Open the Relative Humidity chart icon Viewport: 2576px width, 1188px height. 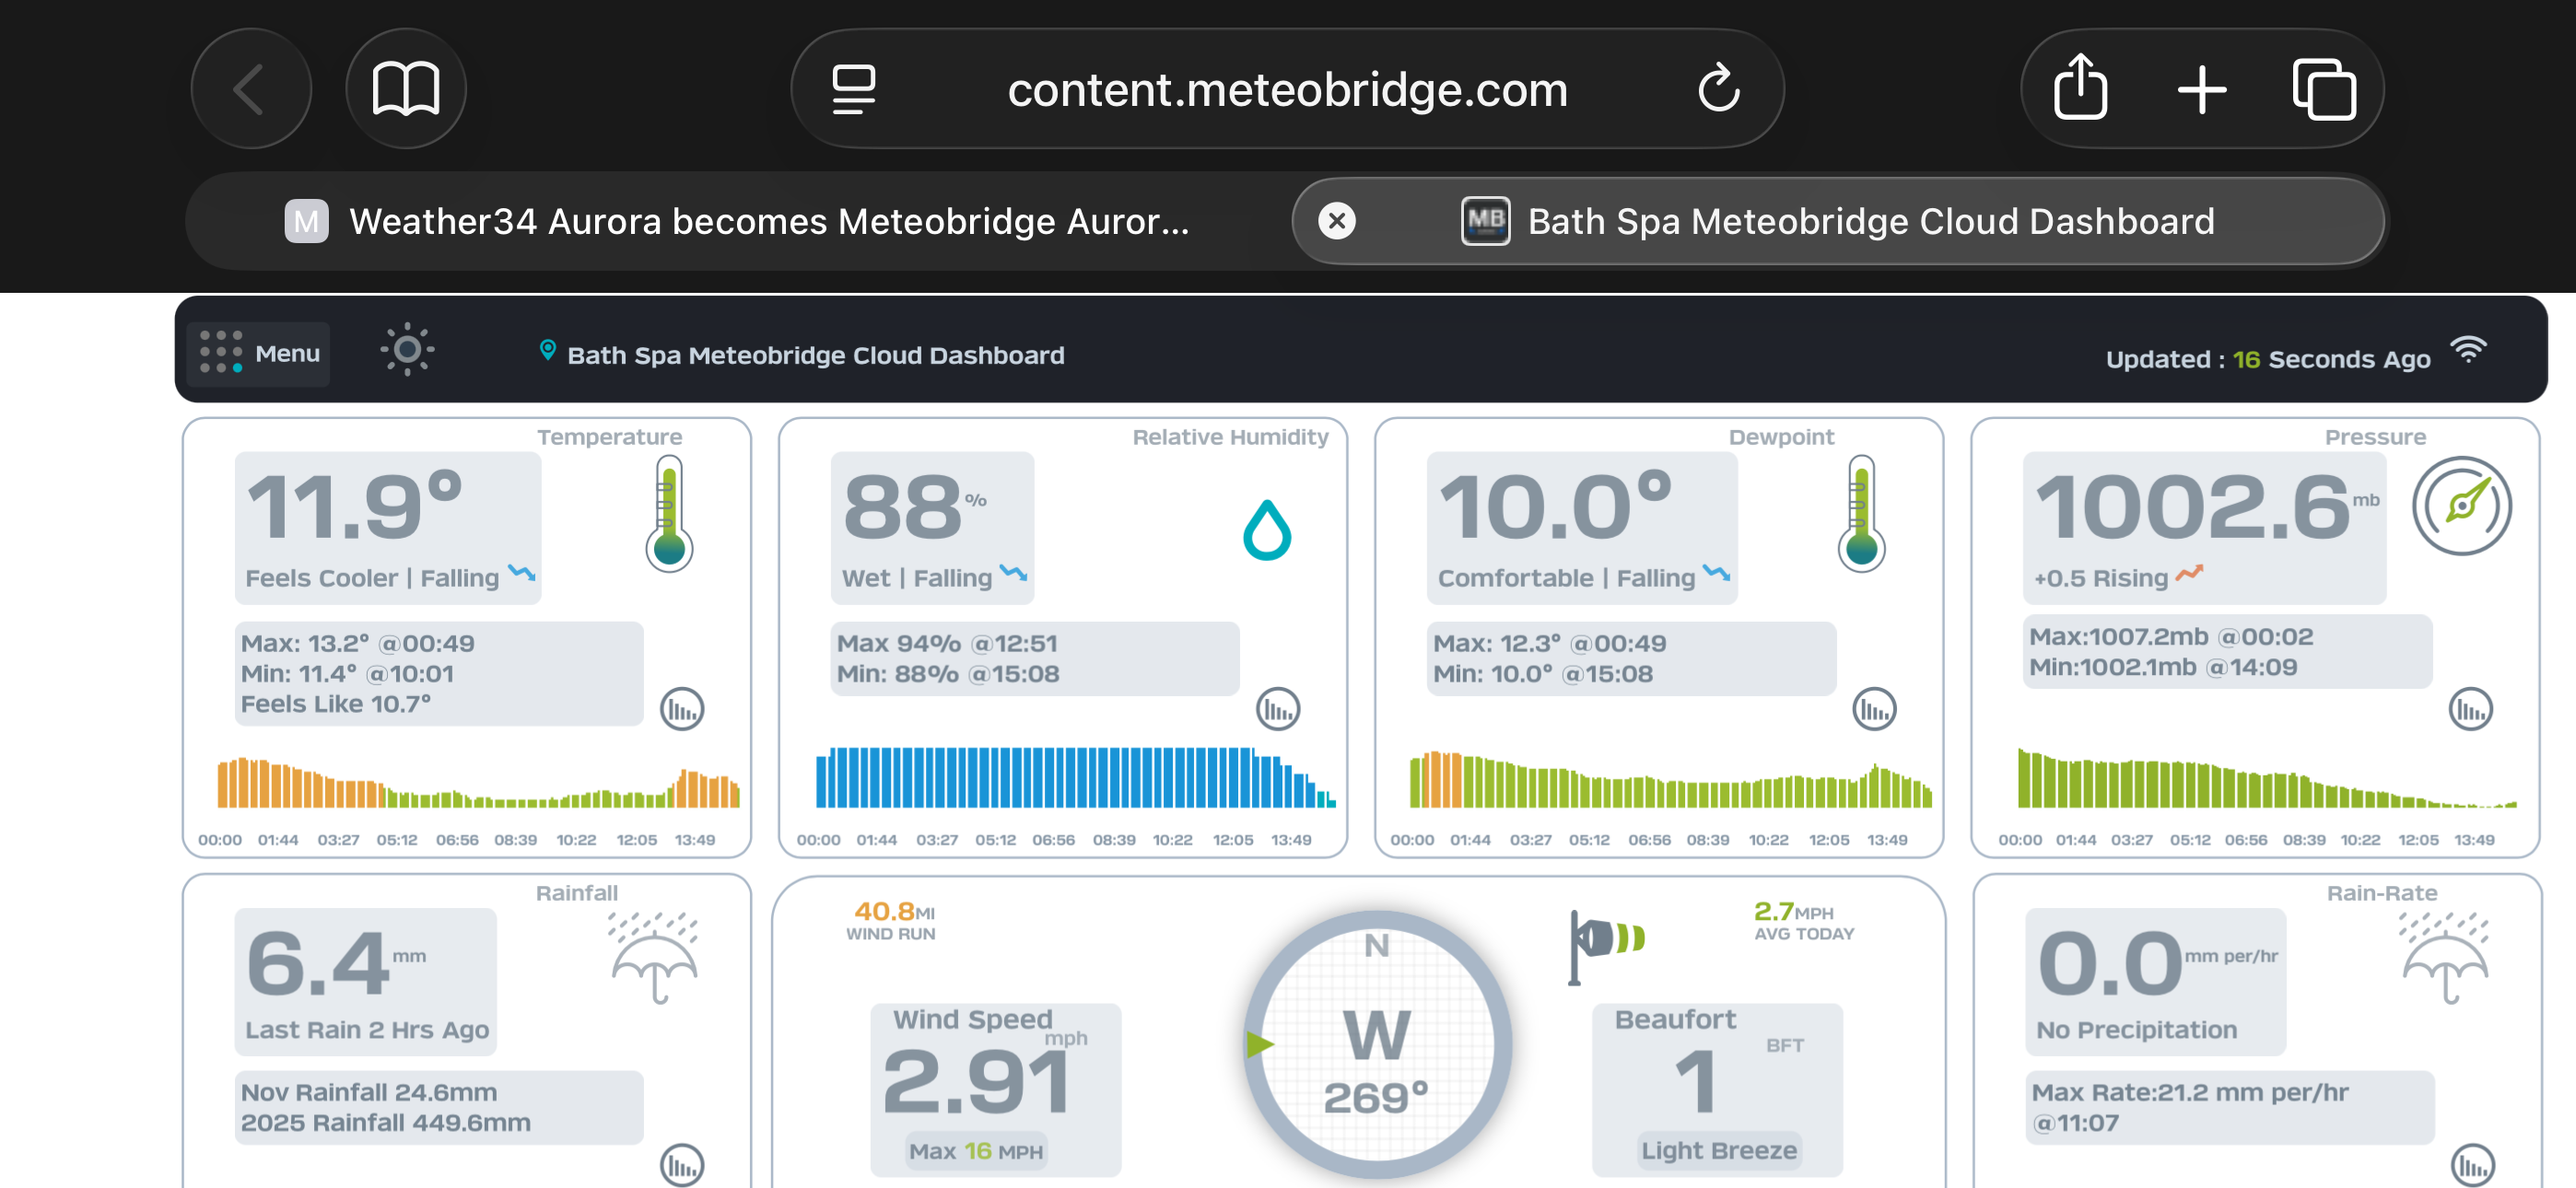click(x=1277, y=709)
